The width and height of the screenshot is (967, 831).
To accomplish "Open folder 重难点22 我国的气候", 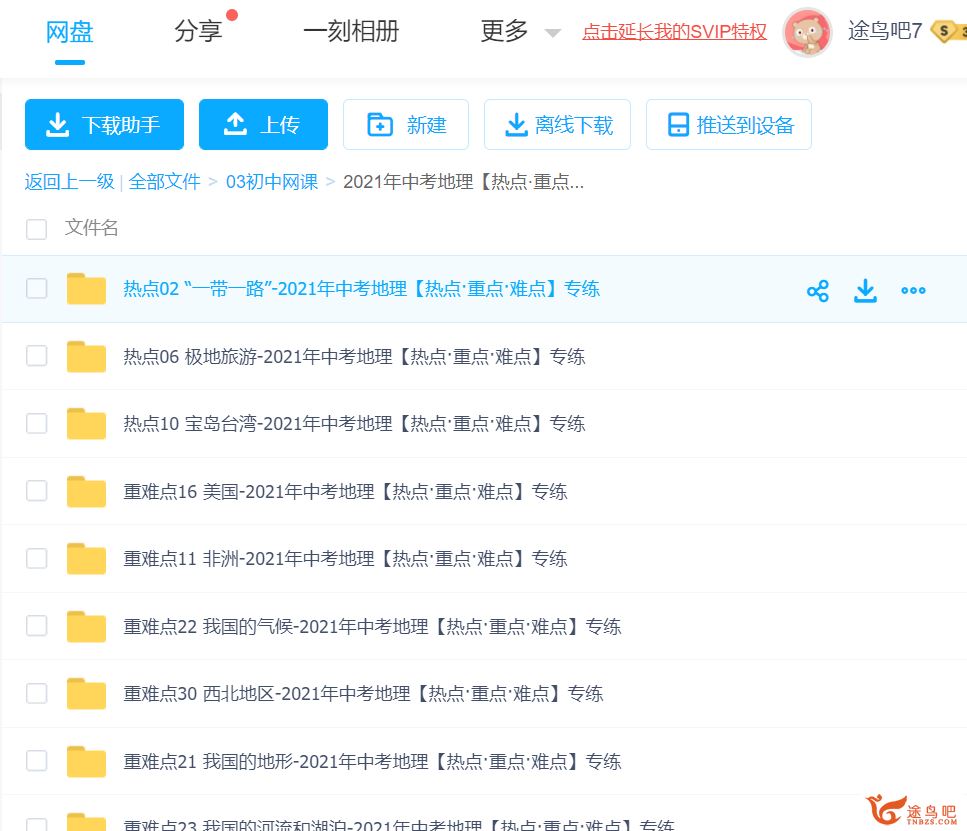I will pyautogui.click(x=371, y=627).
